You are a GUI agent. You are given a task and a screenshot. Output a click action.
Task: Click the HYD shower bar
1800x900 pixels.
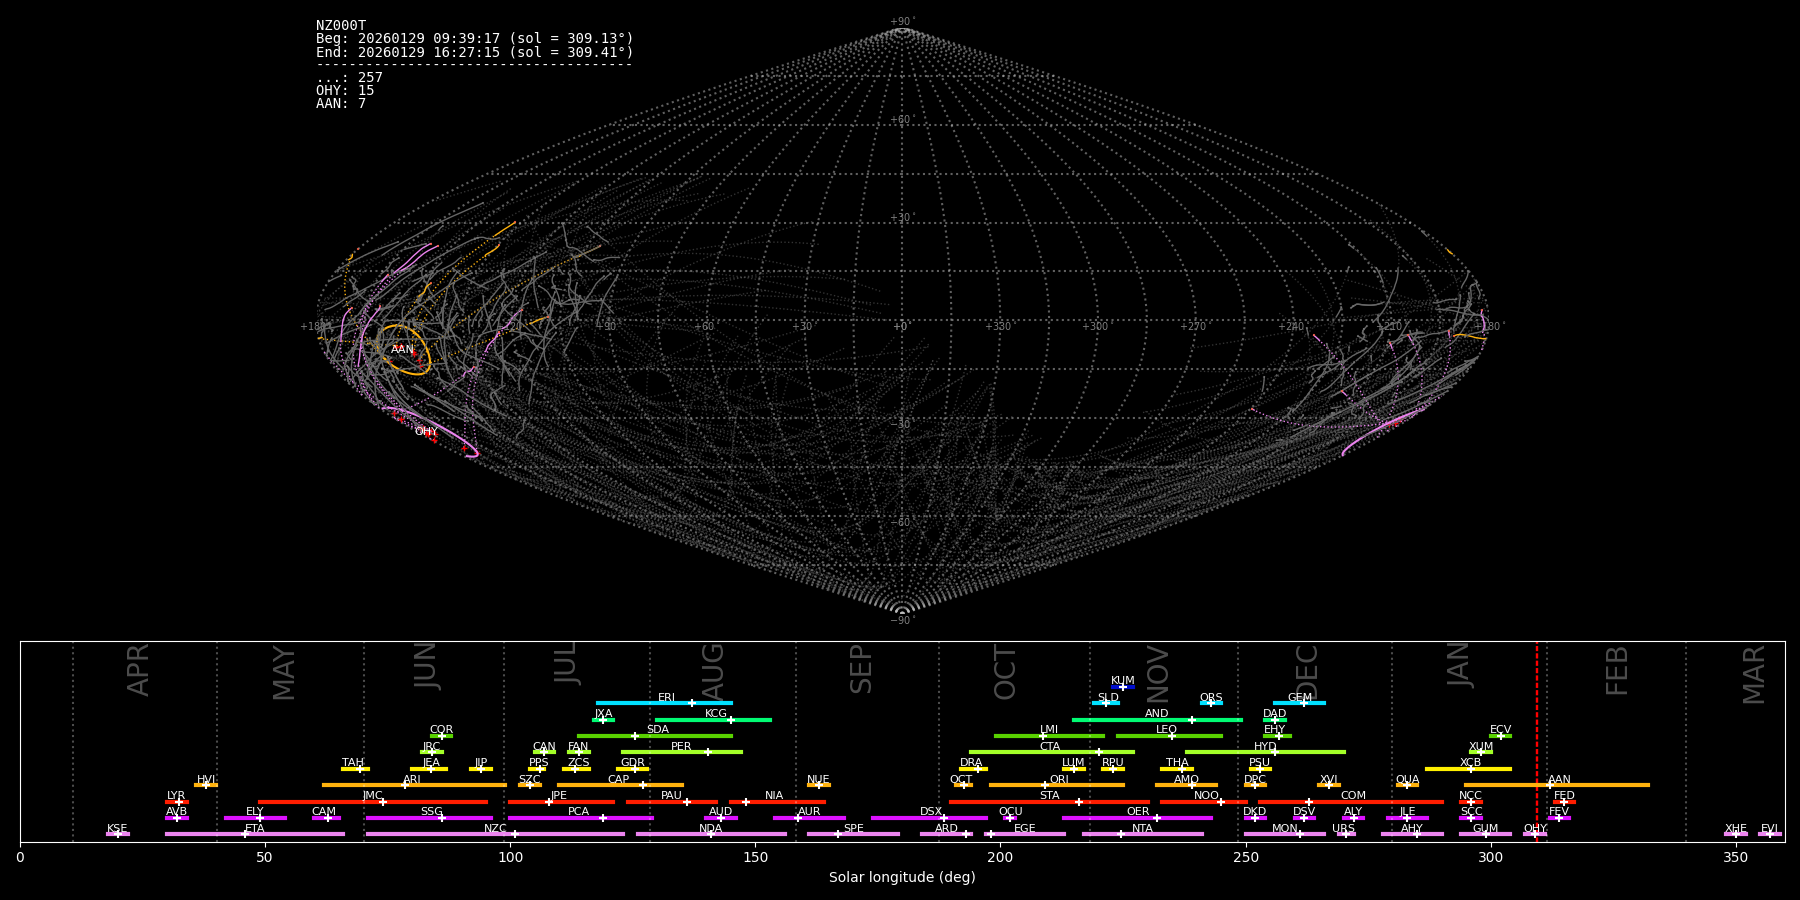[x=1265, y=752]
